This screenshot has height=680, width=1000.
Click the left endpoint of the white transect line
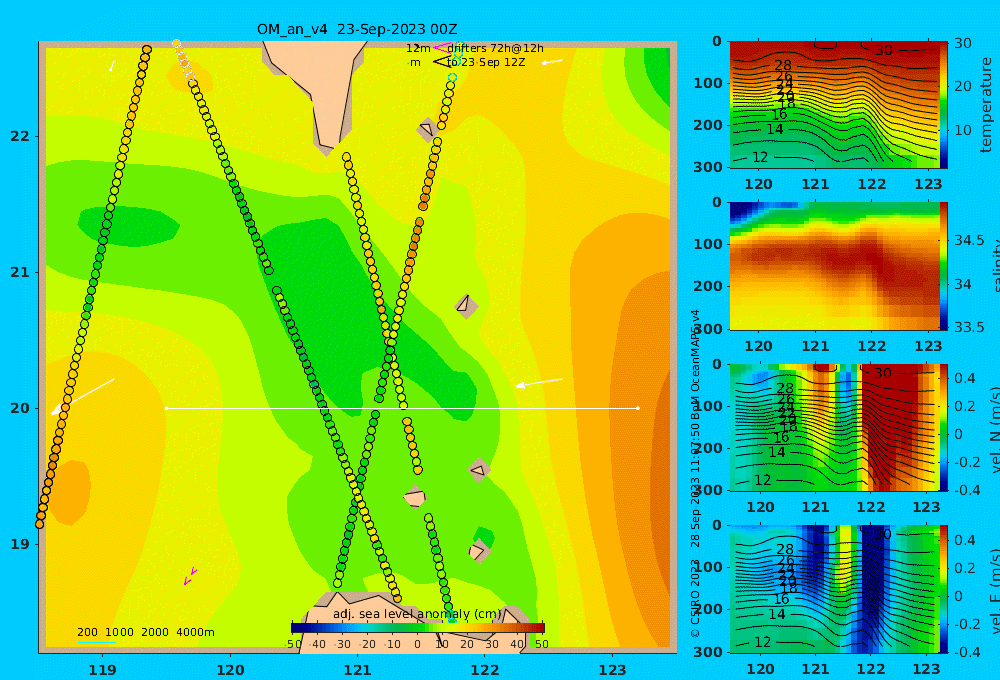point(166,408)
